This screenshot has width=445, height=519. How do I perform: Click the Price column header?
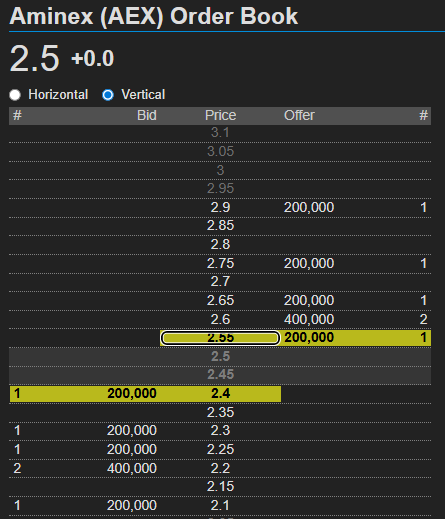coord(220,115)
